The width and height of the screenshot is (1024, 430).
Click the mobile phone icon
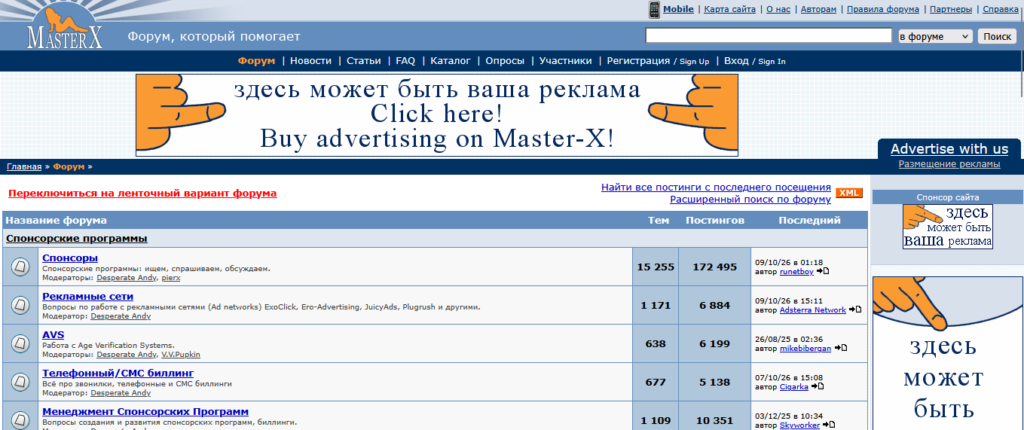coord(654,10)
